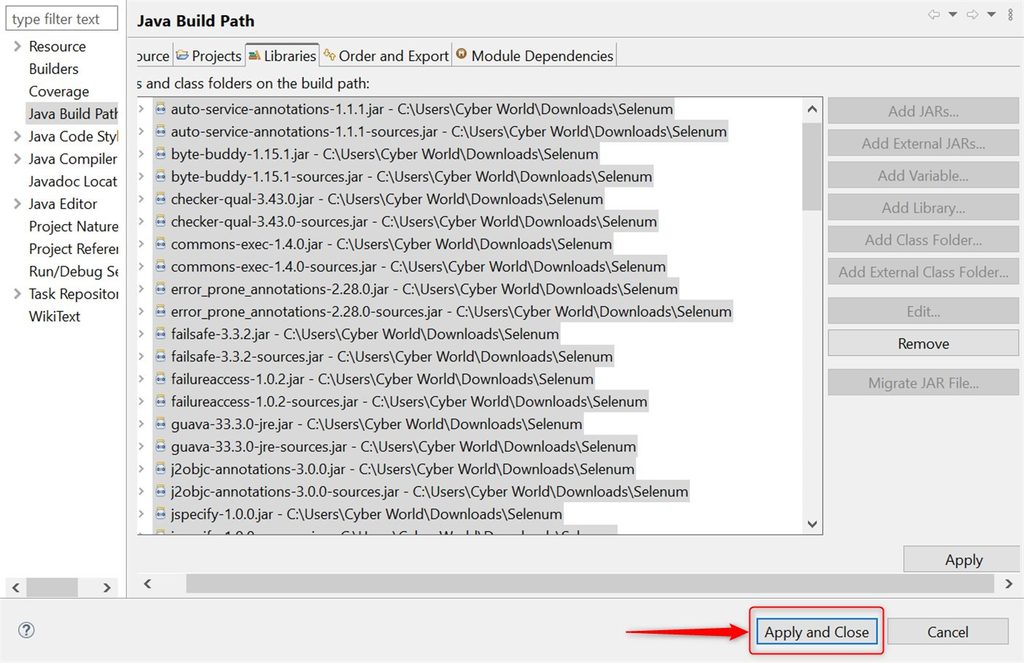The height and width of the screenshot is (663, 1024).
Task: Expand the Java Code Style node
Action: (x=17, y=137)
